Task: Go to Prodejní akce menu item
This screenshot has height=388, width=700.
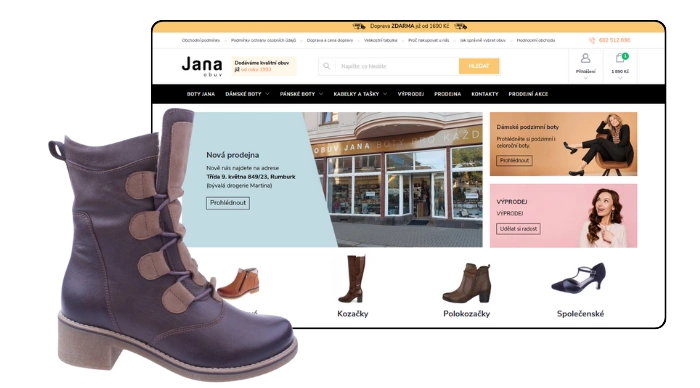Action: tap(528, 94)
